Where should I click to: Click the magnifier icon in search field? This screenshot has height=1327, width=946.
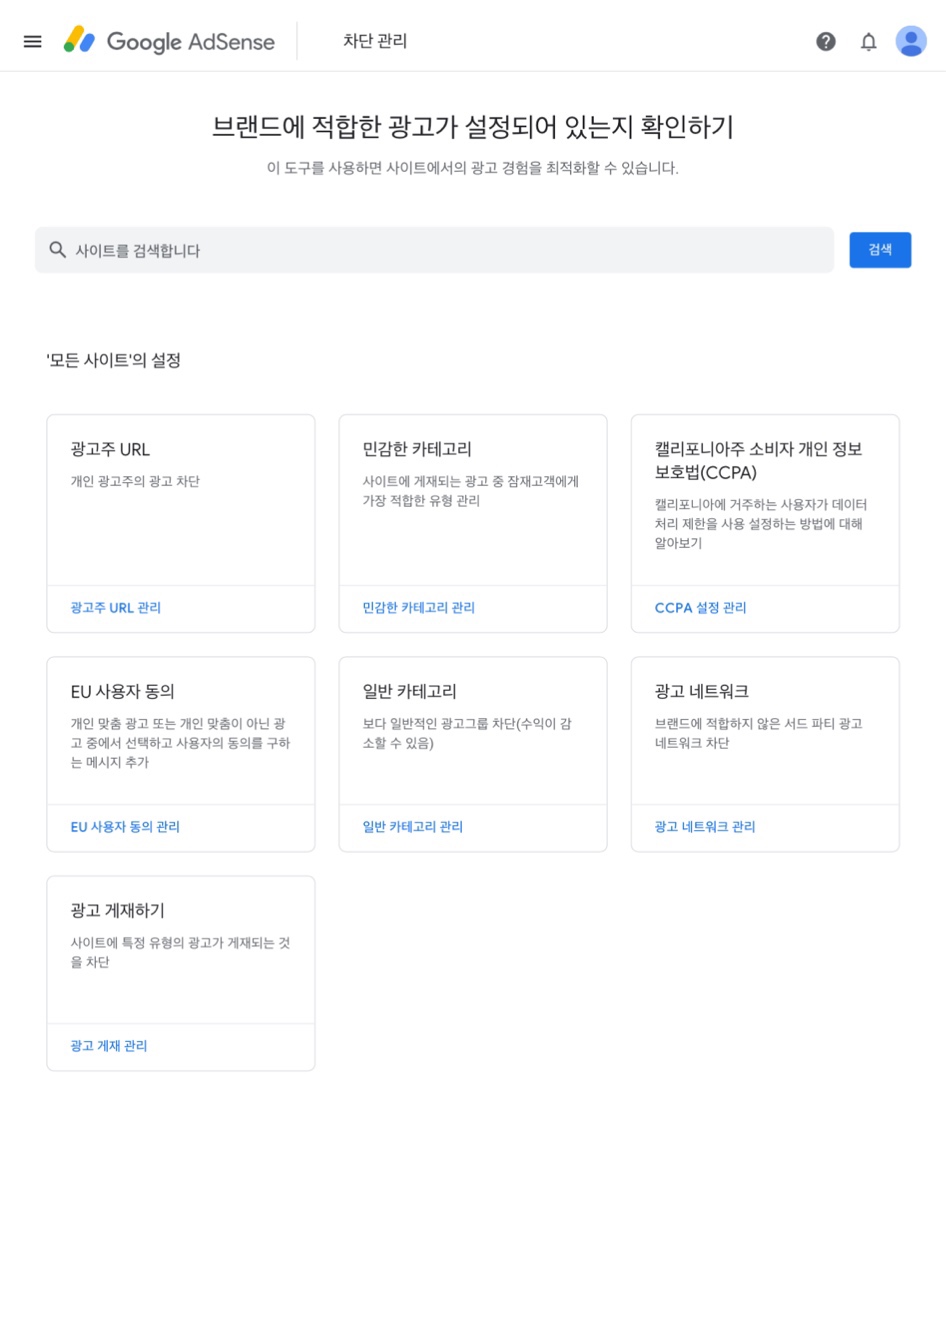click(x=58, y=250)
